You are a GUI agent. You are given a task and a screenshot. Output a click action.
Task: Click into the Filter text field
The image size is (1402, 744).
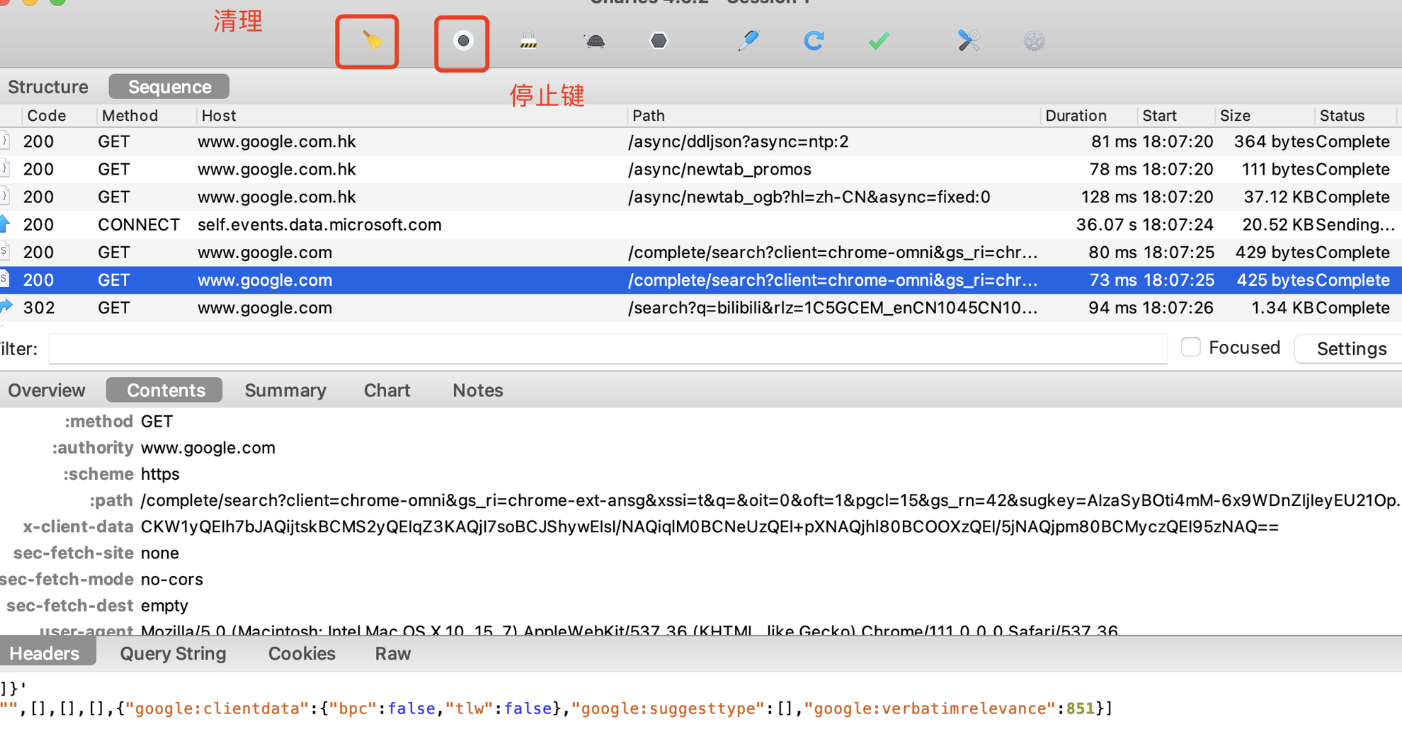tap(608, 348)
